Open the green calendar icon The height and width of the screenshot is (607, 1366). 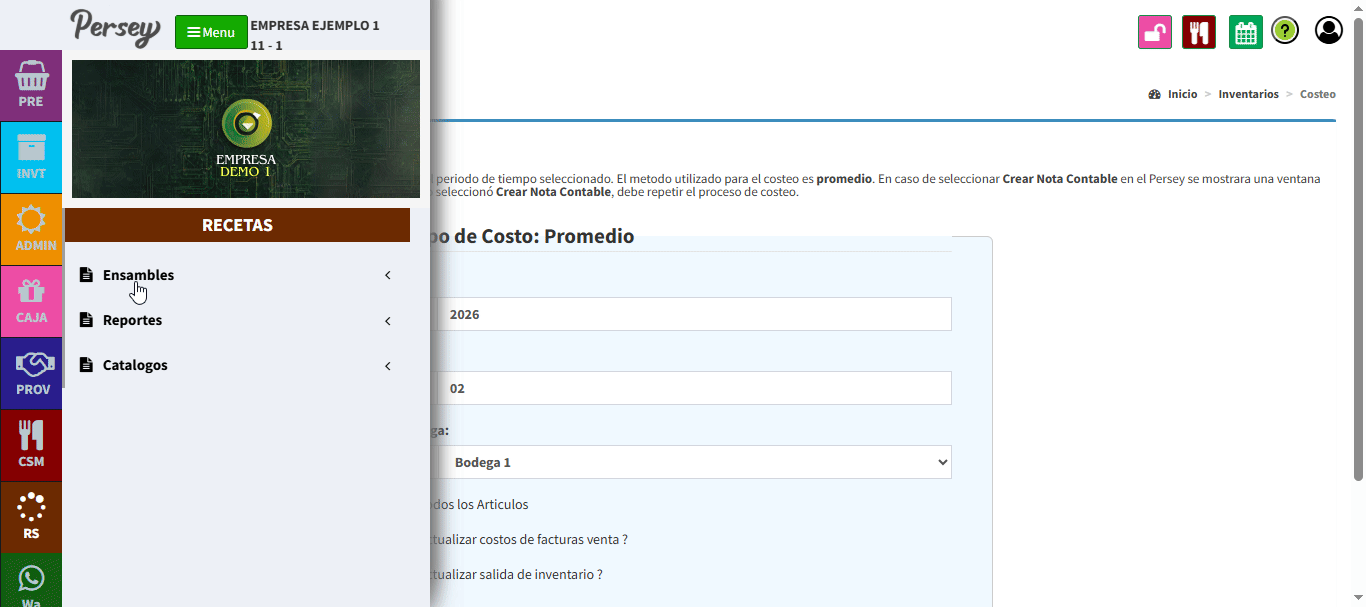(1245, 32)
